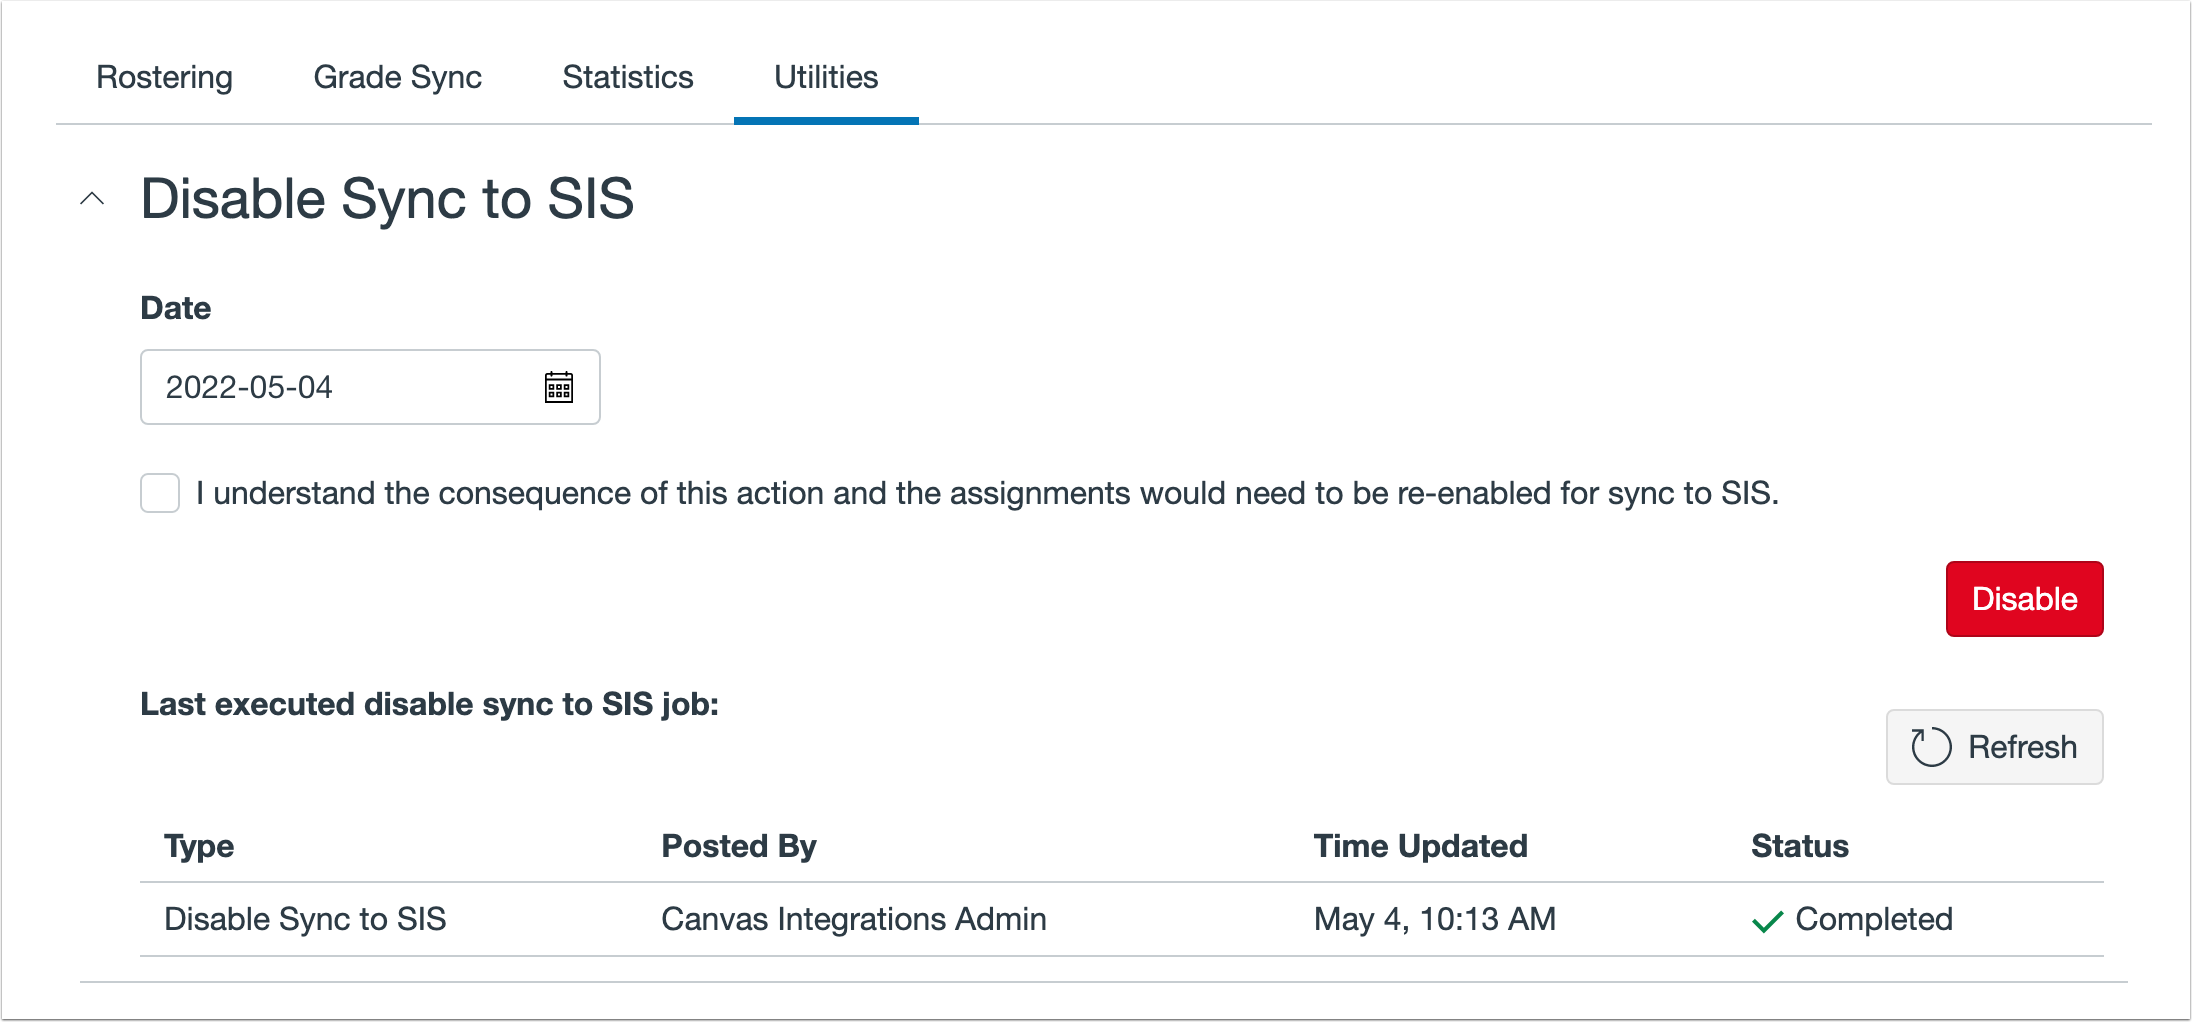Go to the Statistics tab
The width and height of the screenshot is (2192, 1022).
click(627, 77)
